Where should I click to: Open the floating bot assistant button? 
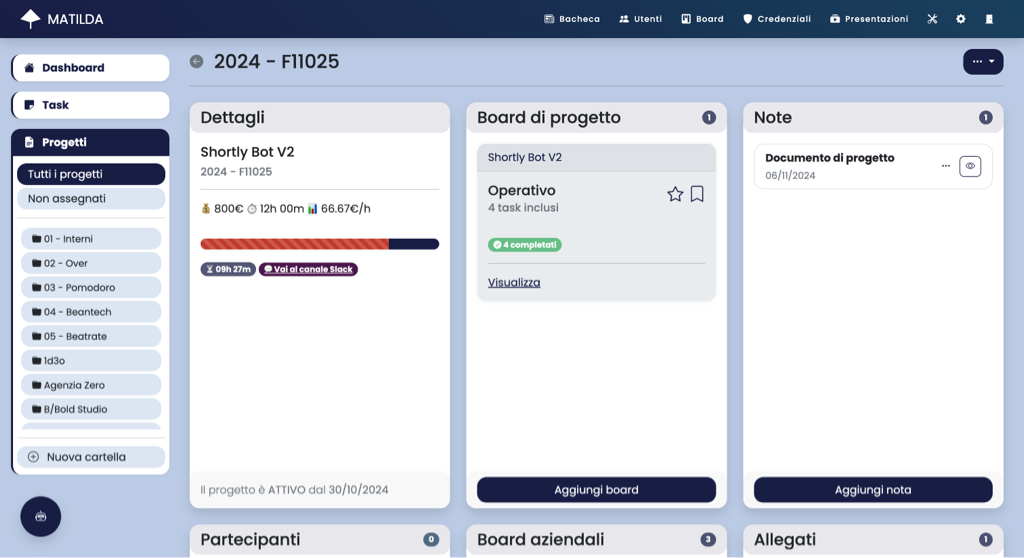click(x=41, y=516)
